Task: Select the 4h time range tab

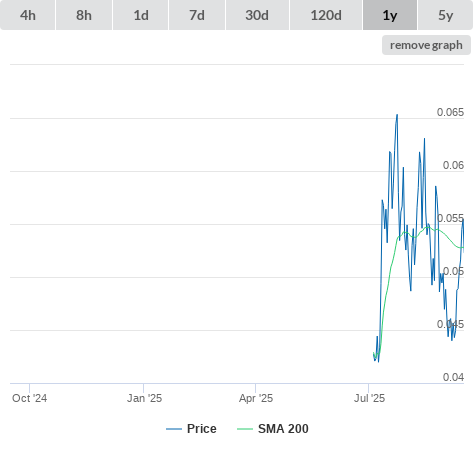Action: [28, 15]
